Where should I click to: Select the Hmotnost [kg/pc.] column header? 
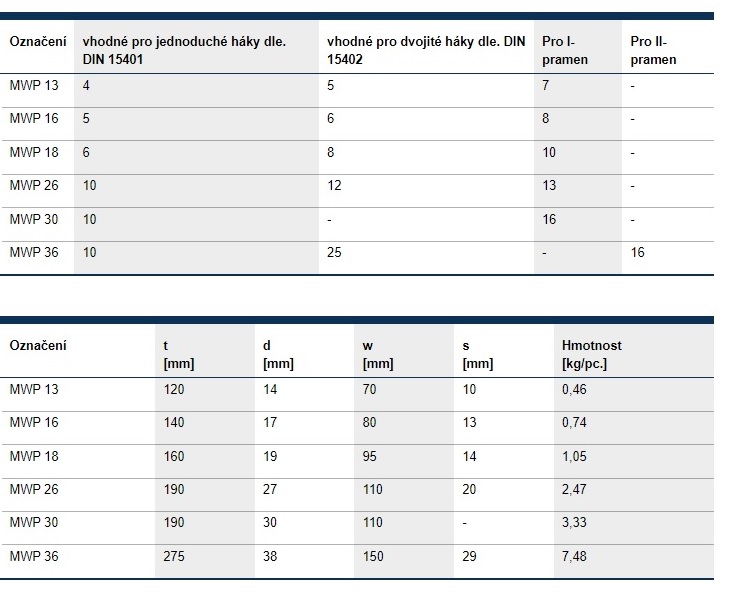592,355
